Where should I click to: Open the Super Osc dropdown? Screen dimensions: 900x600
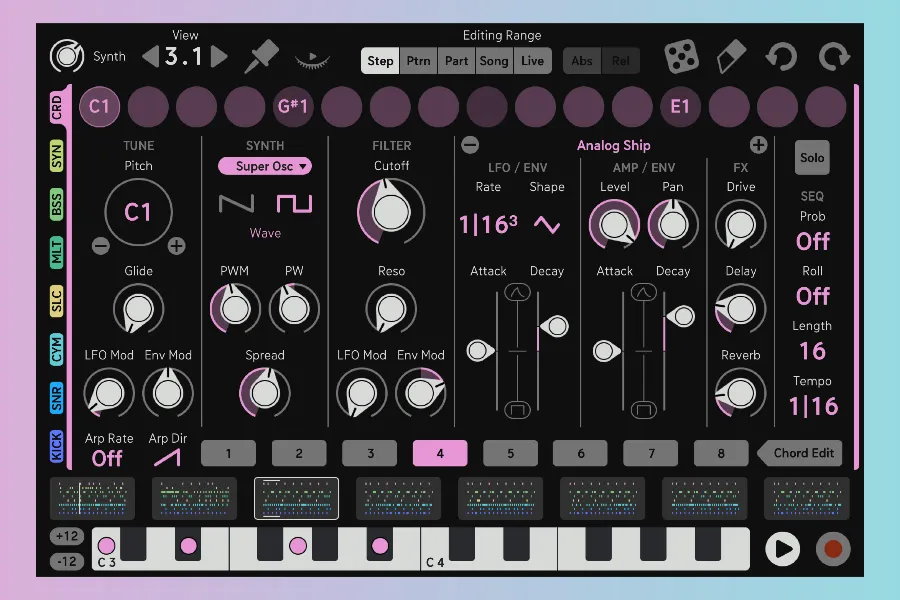pyautogui.click(x=265, y=166)
